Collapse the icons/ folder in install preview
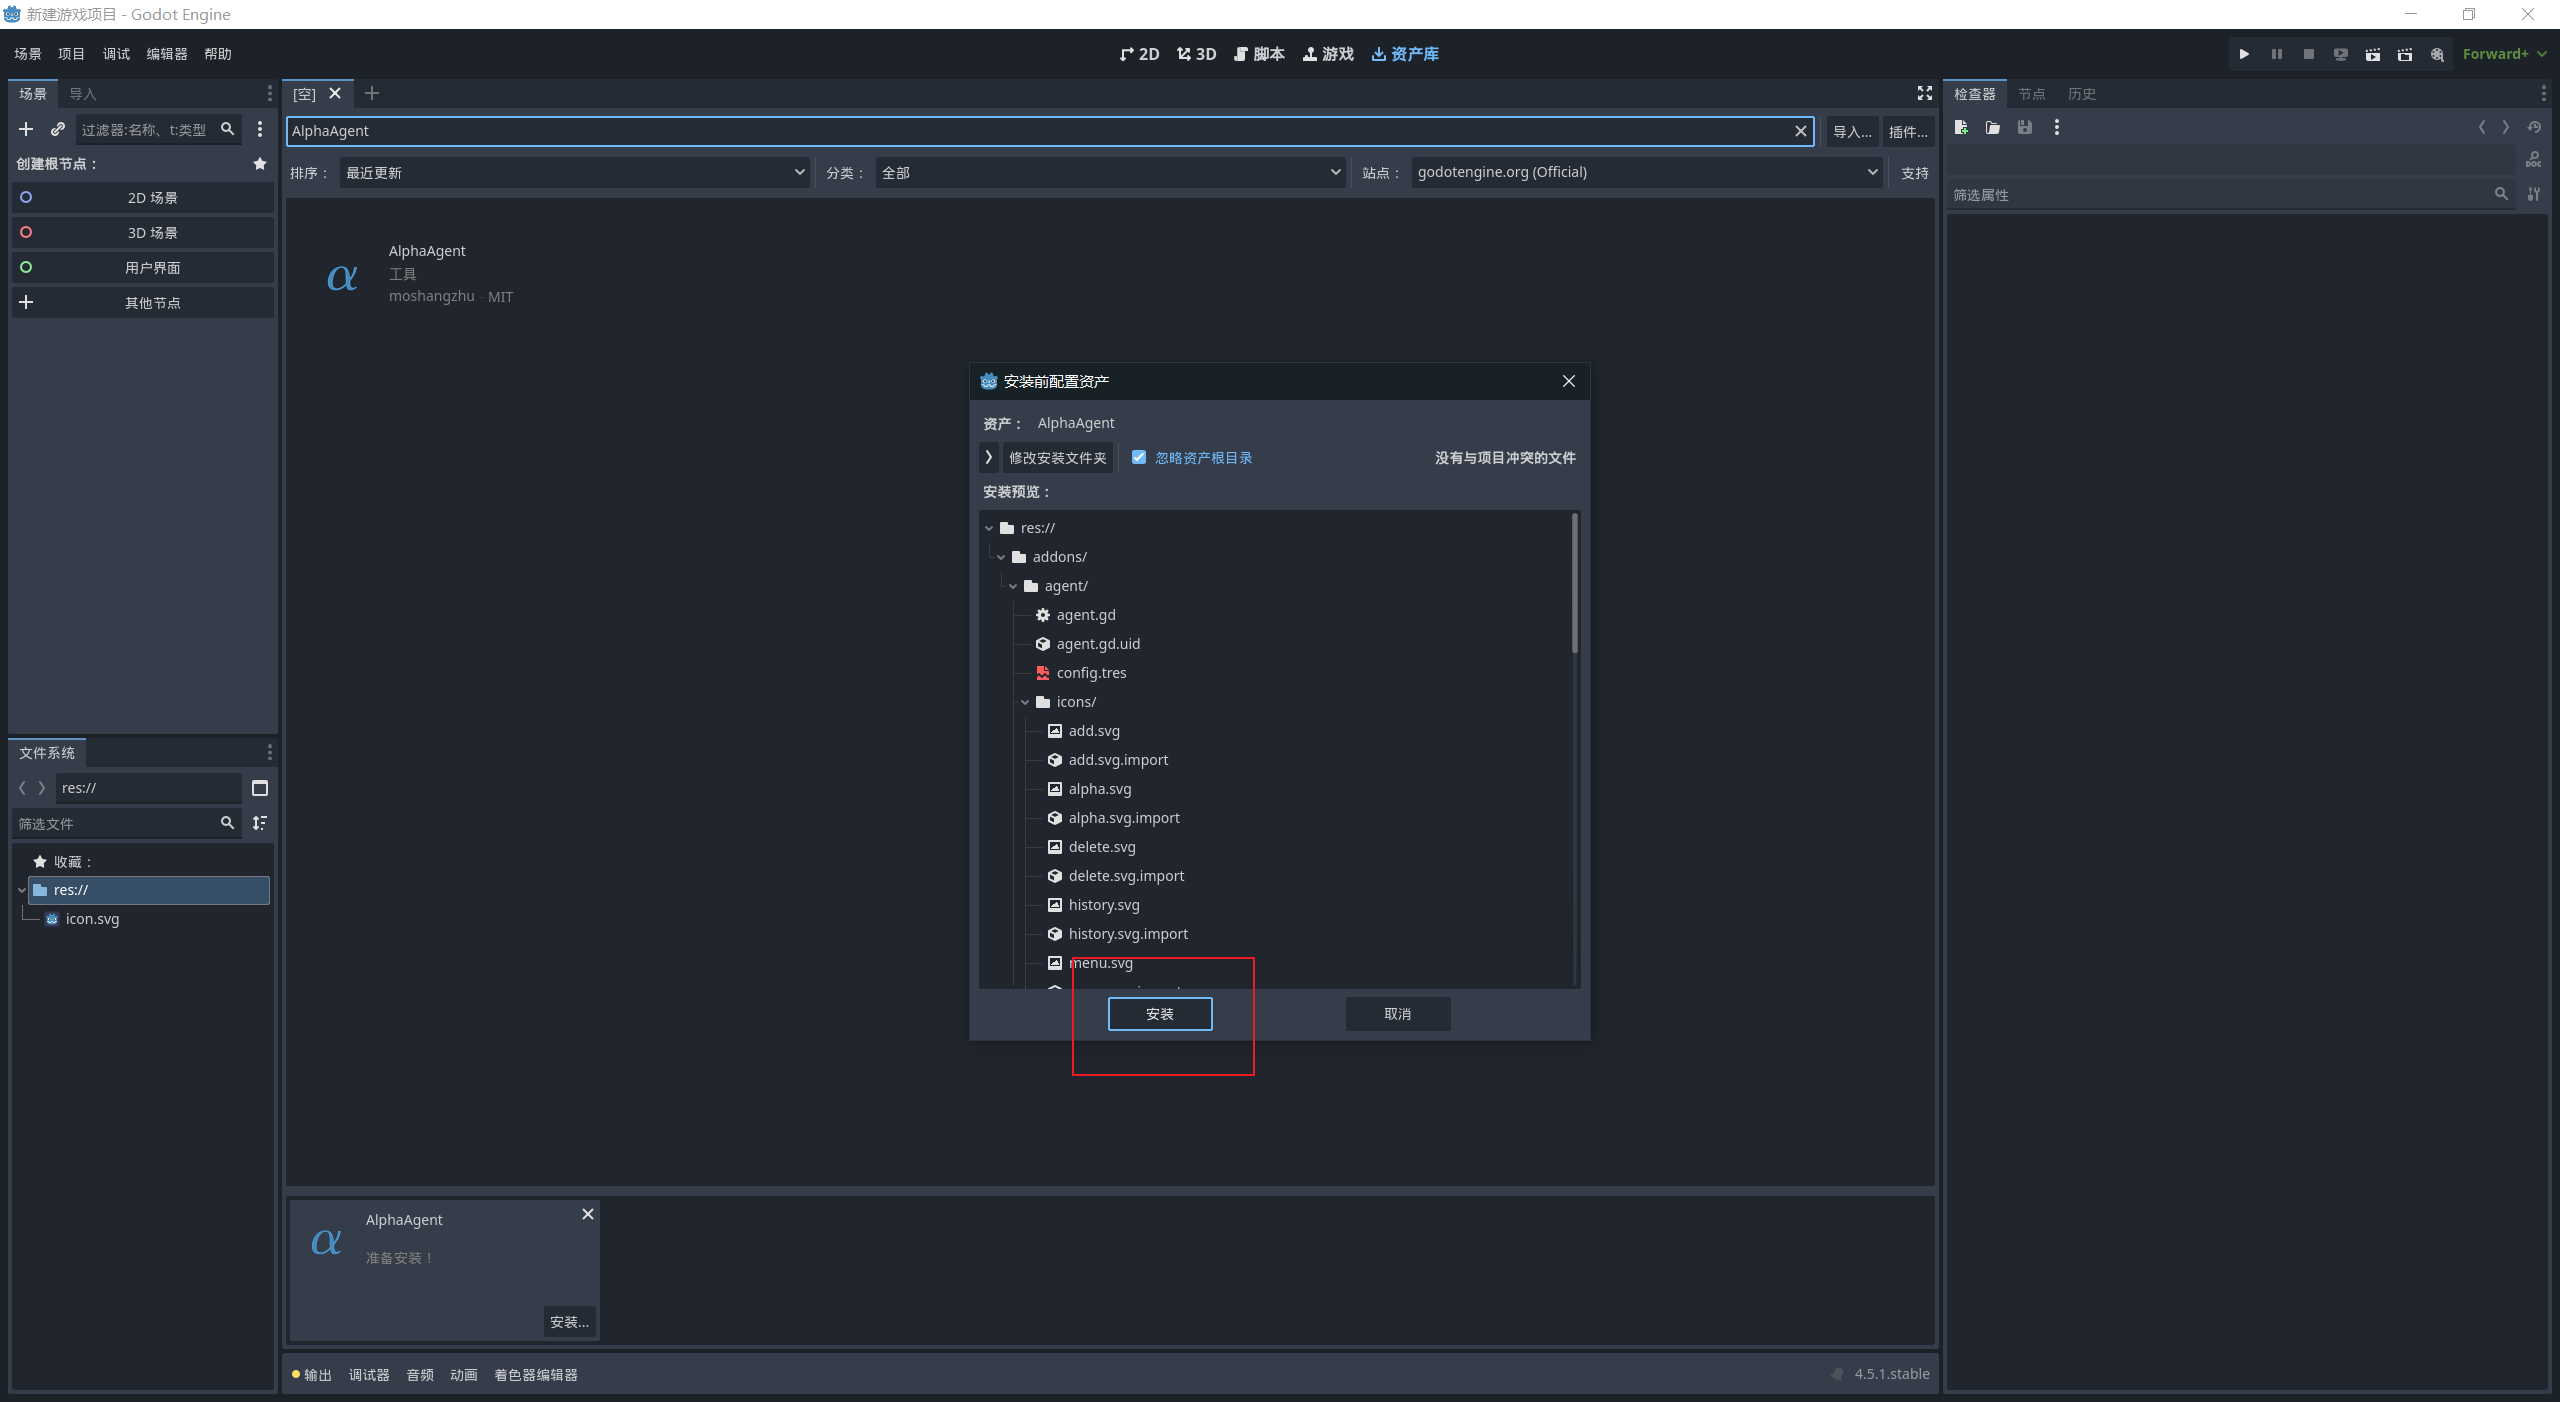Screen dimensions: 2560x1402 (1025, 702)
